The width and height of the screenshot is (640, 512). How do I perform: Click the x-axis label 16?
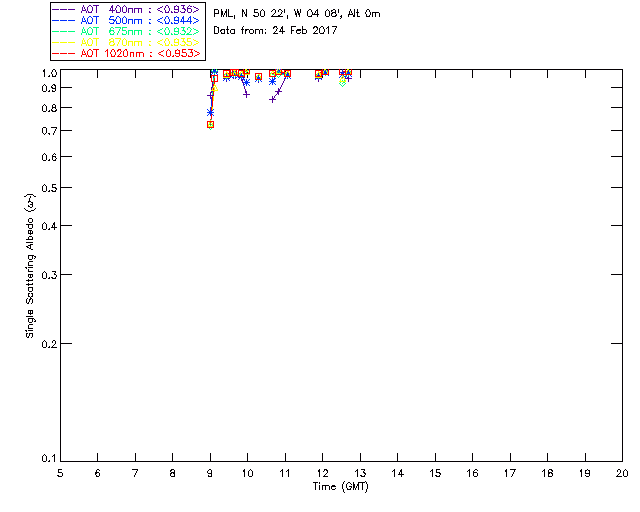pyautogui.click(x=473, y=473)
